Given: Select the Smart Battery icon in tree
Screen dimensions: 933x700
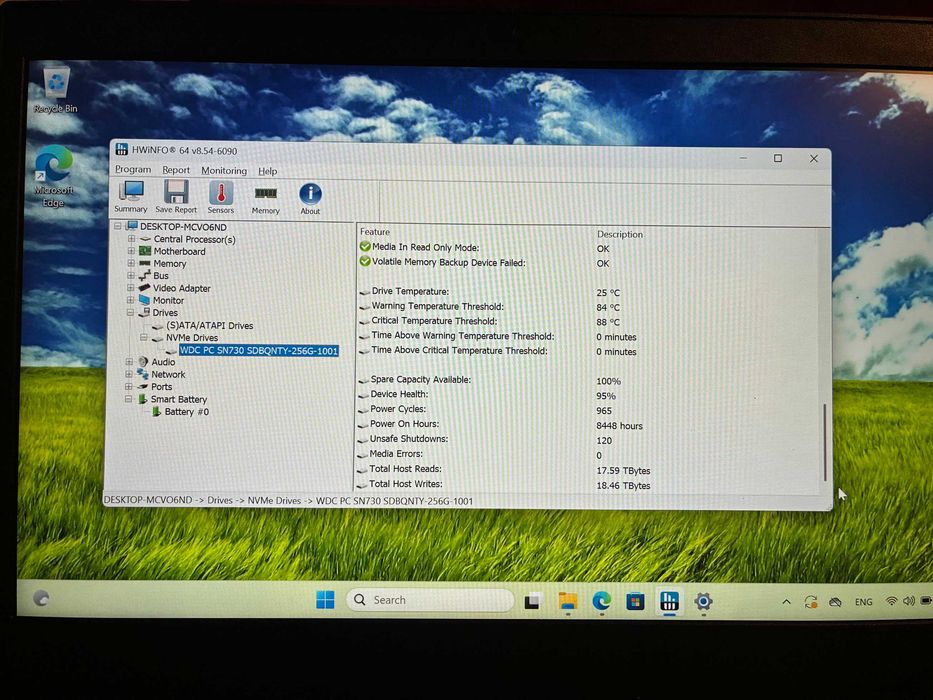Looking at the screenshot, I should pyautogui.click(x=143, y=399).
